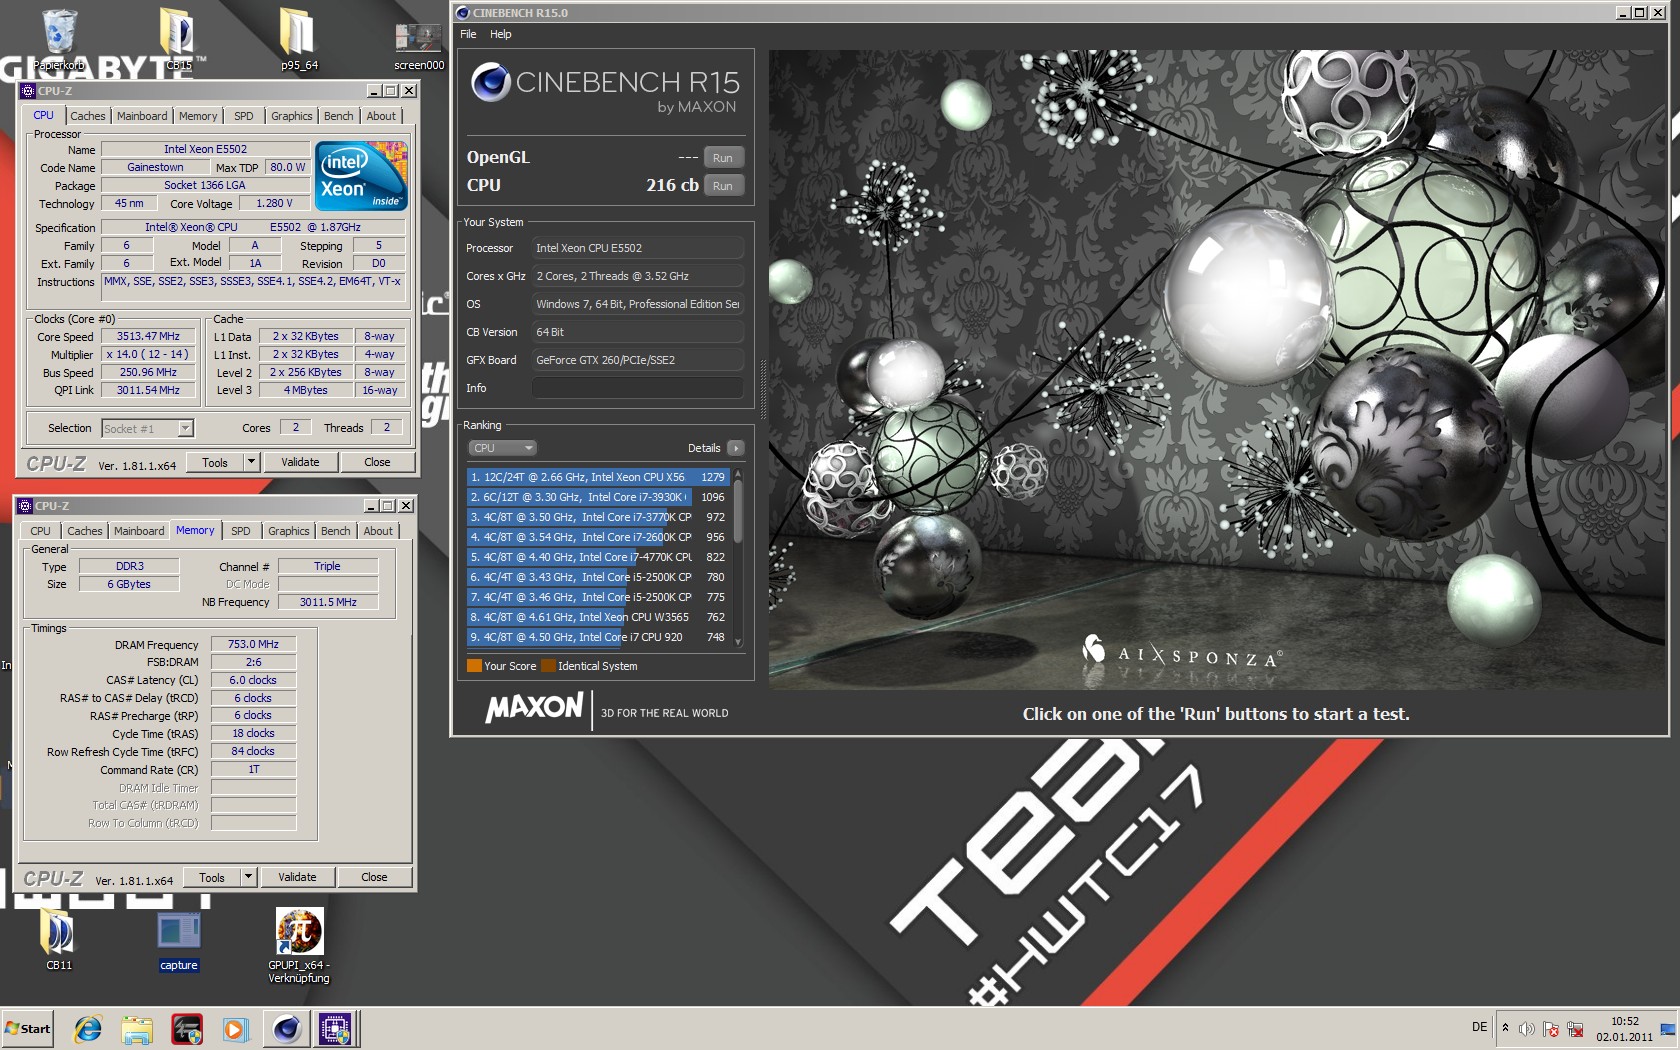Open the SPD tab in lower CPU-Z
The image size is (1680, 1050).
pos(240,531)
